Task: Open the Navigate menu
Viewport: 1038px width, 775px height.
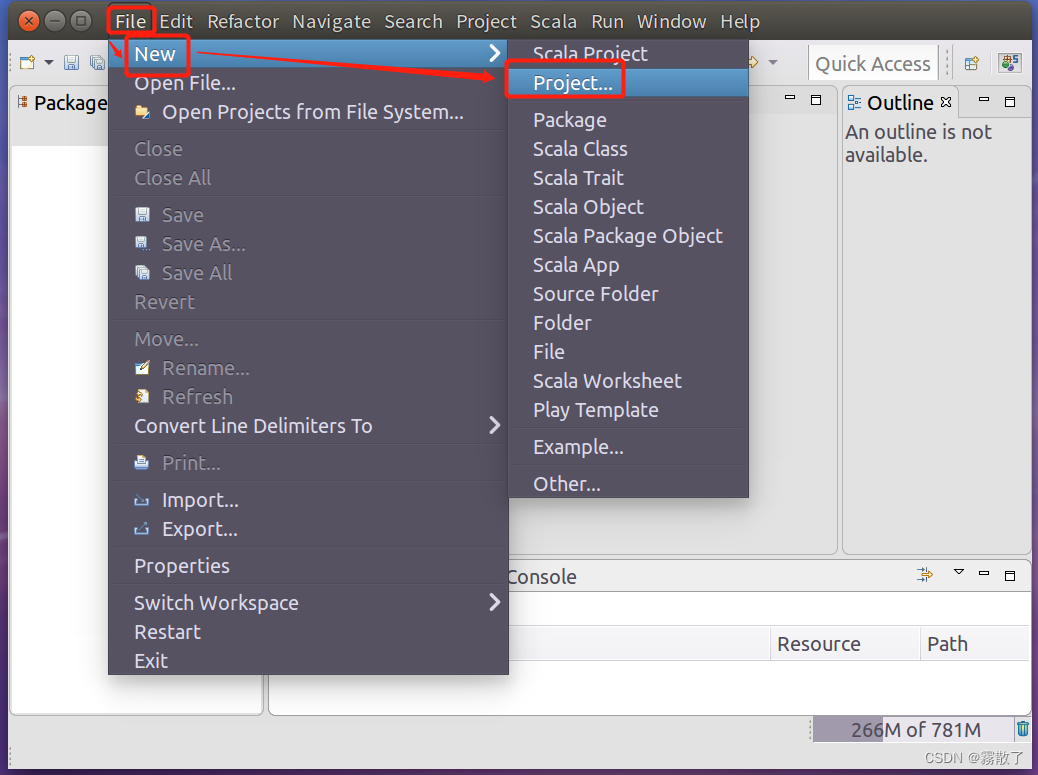Action: (332, 21)
